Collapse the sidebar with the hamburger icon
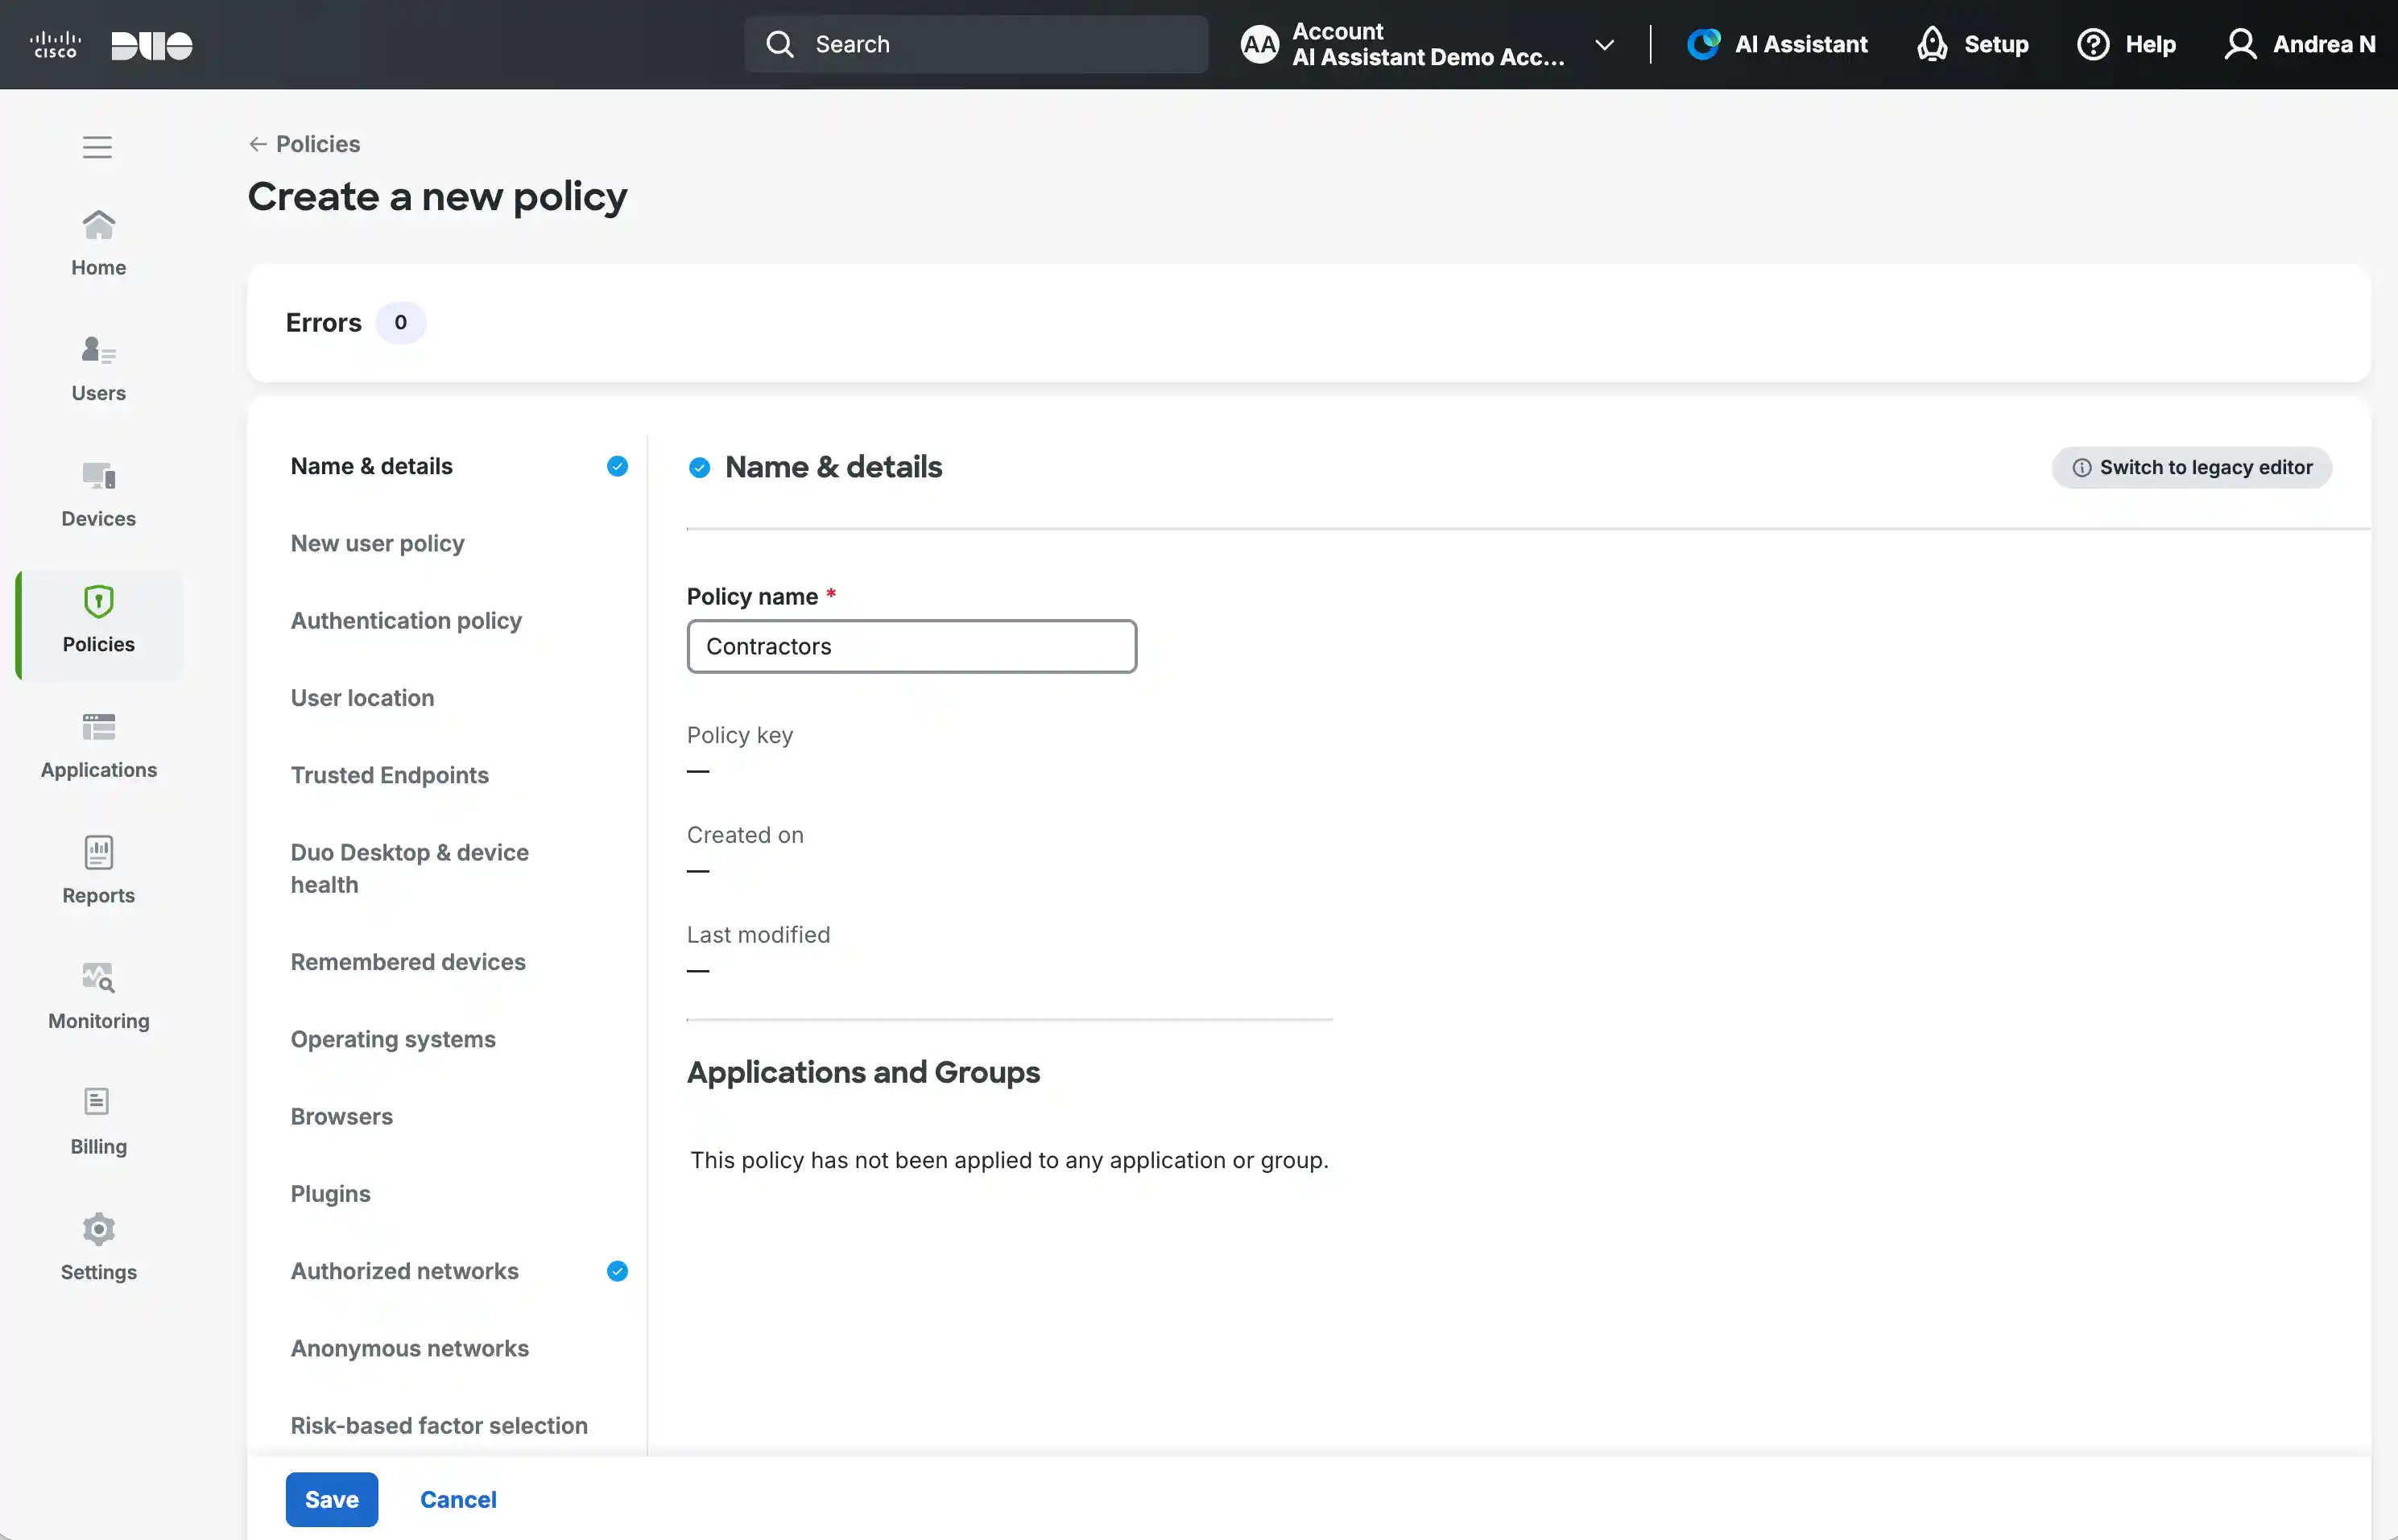The width and height of the screenshot is (2398, 1540). 97,146
